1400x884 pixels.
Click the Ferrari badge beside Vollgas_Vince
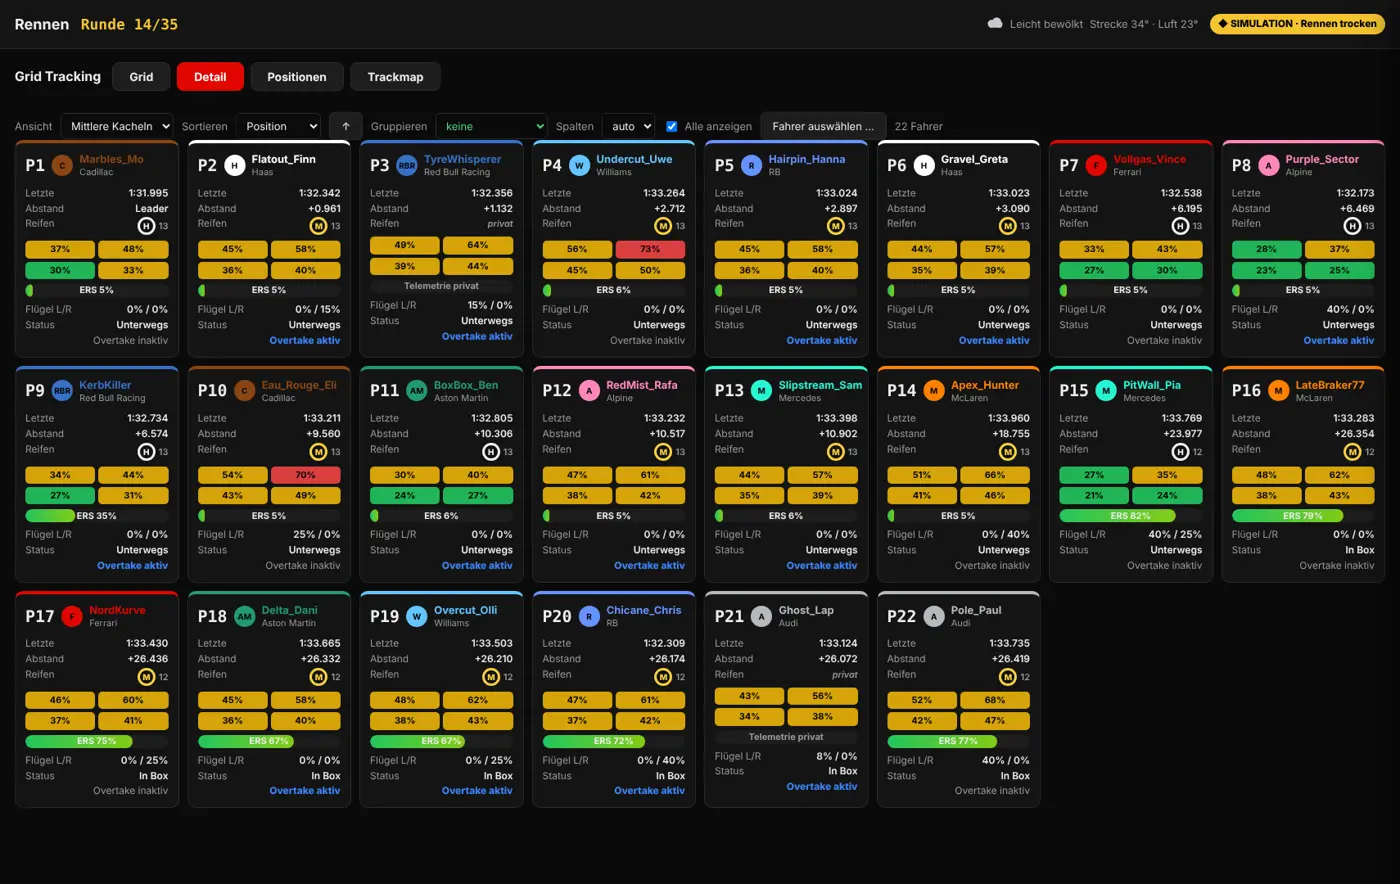1096,165
